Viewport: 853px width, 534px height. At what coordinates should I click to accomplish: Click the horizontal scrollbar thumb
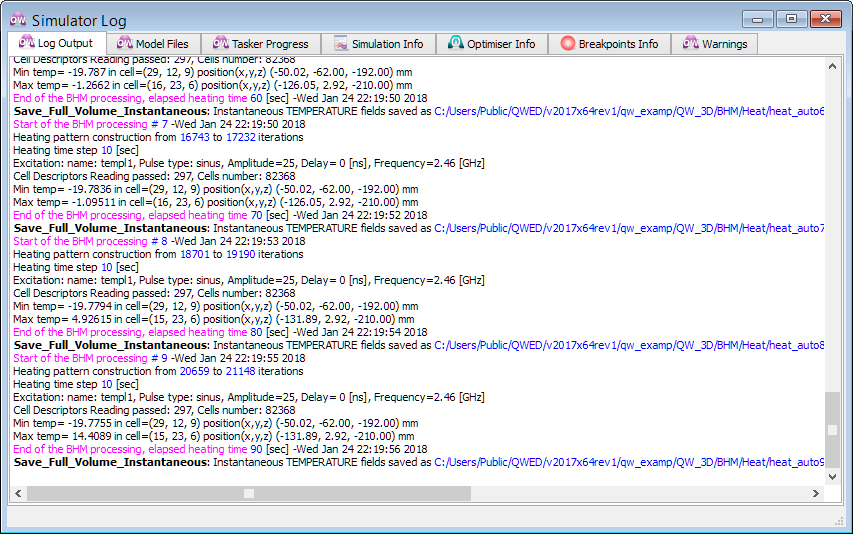(x=250, y=493)
